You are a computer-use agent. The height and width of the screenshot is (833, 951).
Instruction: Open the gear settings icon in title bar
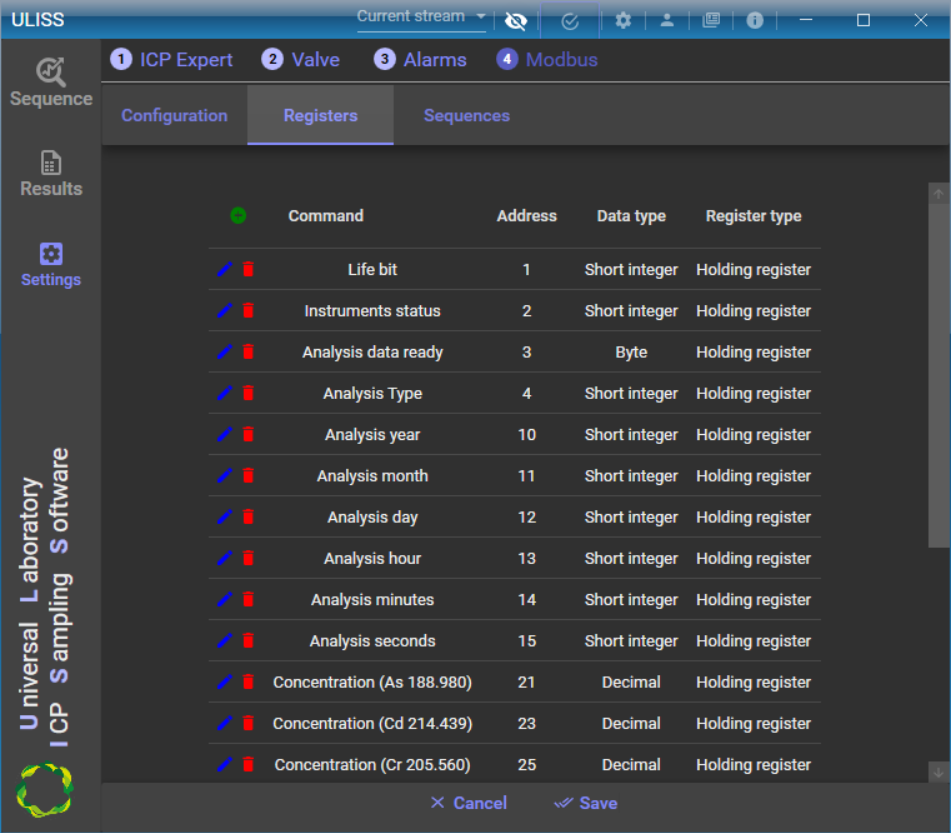(x=623, y=20)
